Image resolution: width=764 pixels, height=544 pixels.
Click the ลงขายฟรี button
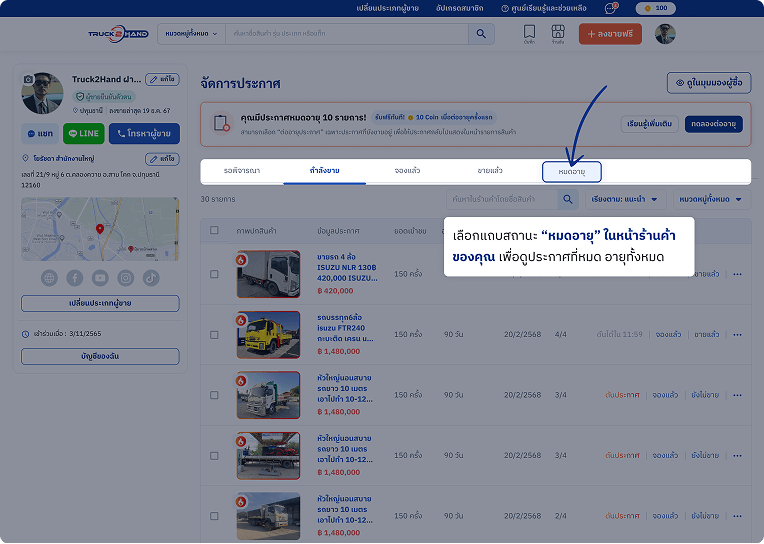[x=612, y=34]
